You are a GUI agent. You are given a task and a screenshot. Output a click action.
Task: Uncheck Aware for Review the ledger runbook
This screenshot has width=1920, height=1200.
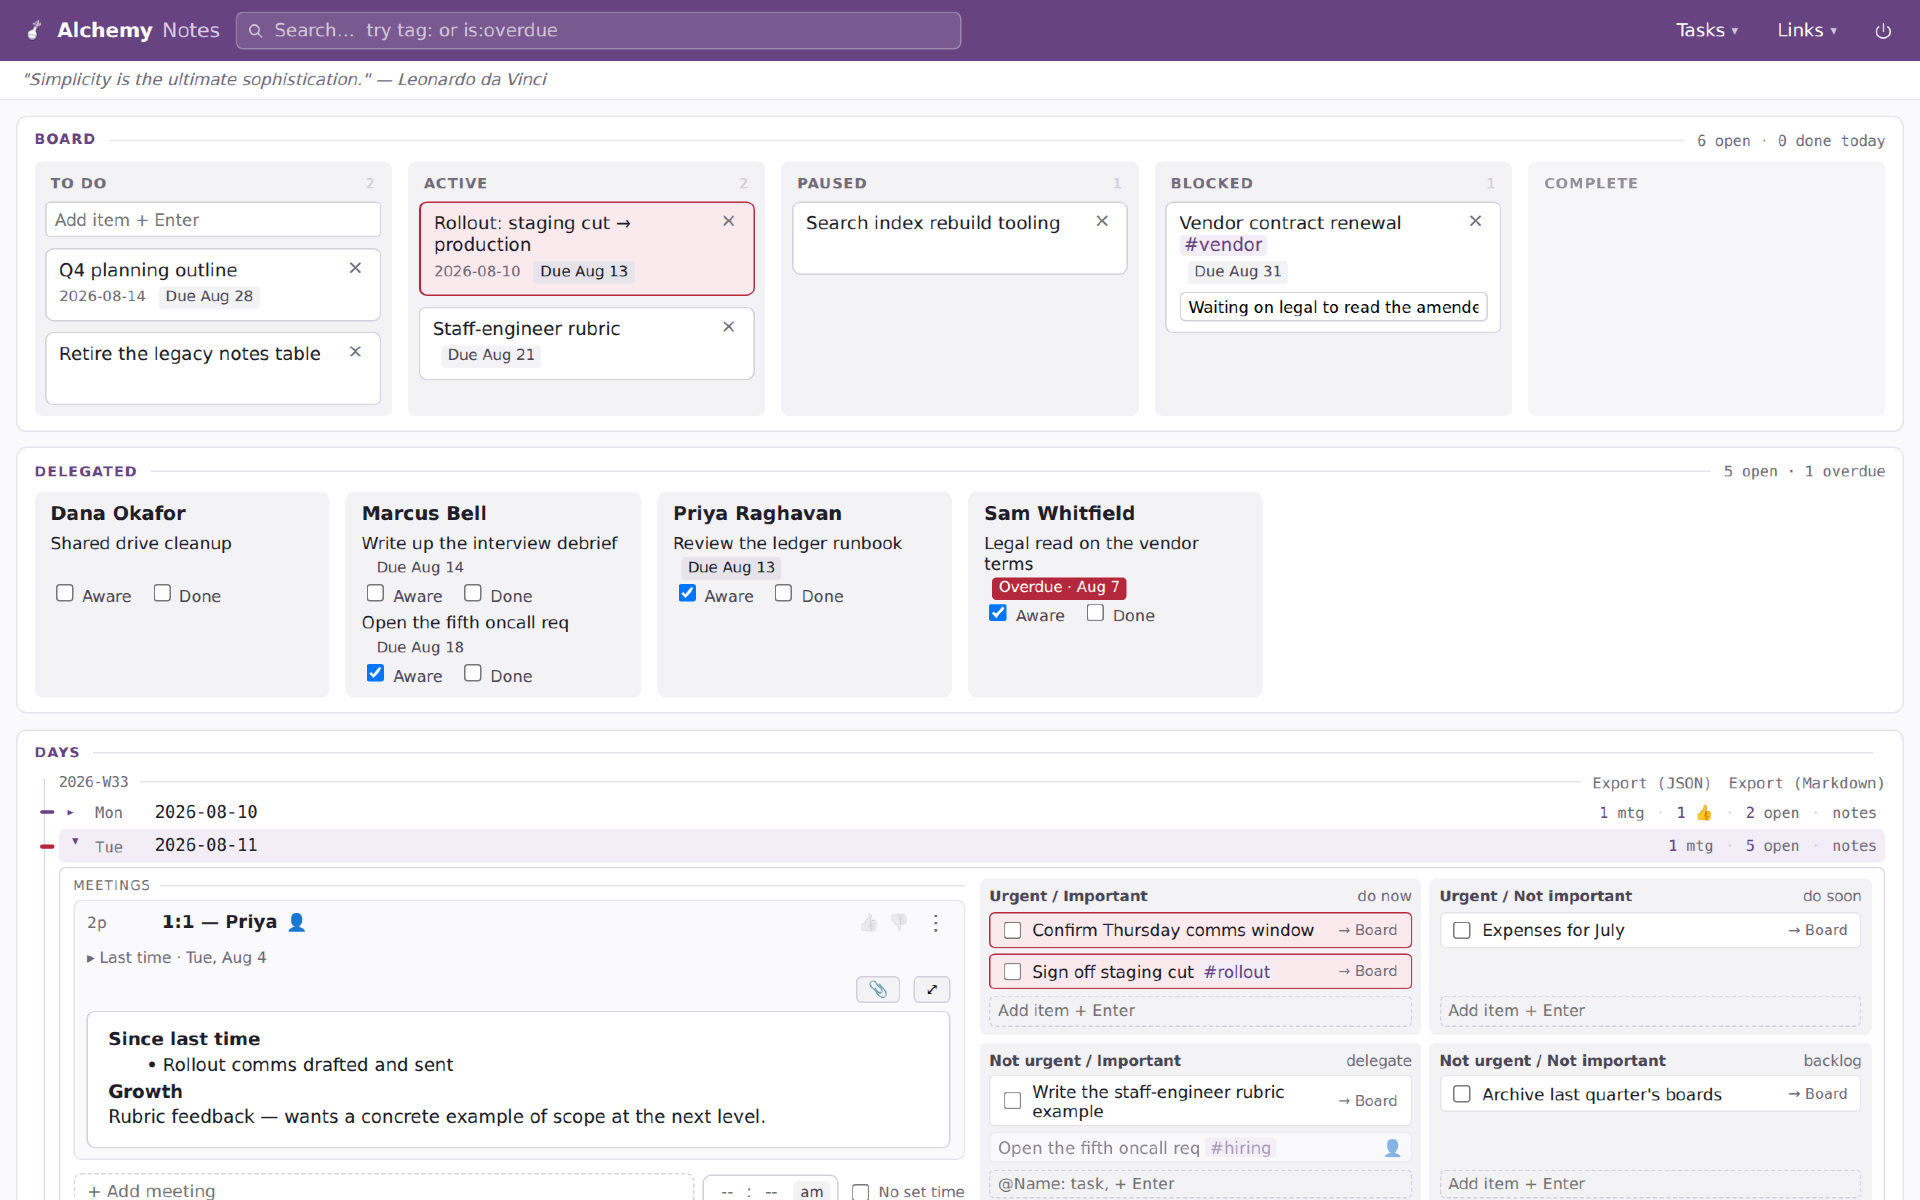point(688,593)
